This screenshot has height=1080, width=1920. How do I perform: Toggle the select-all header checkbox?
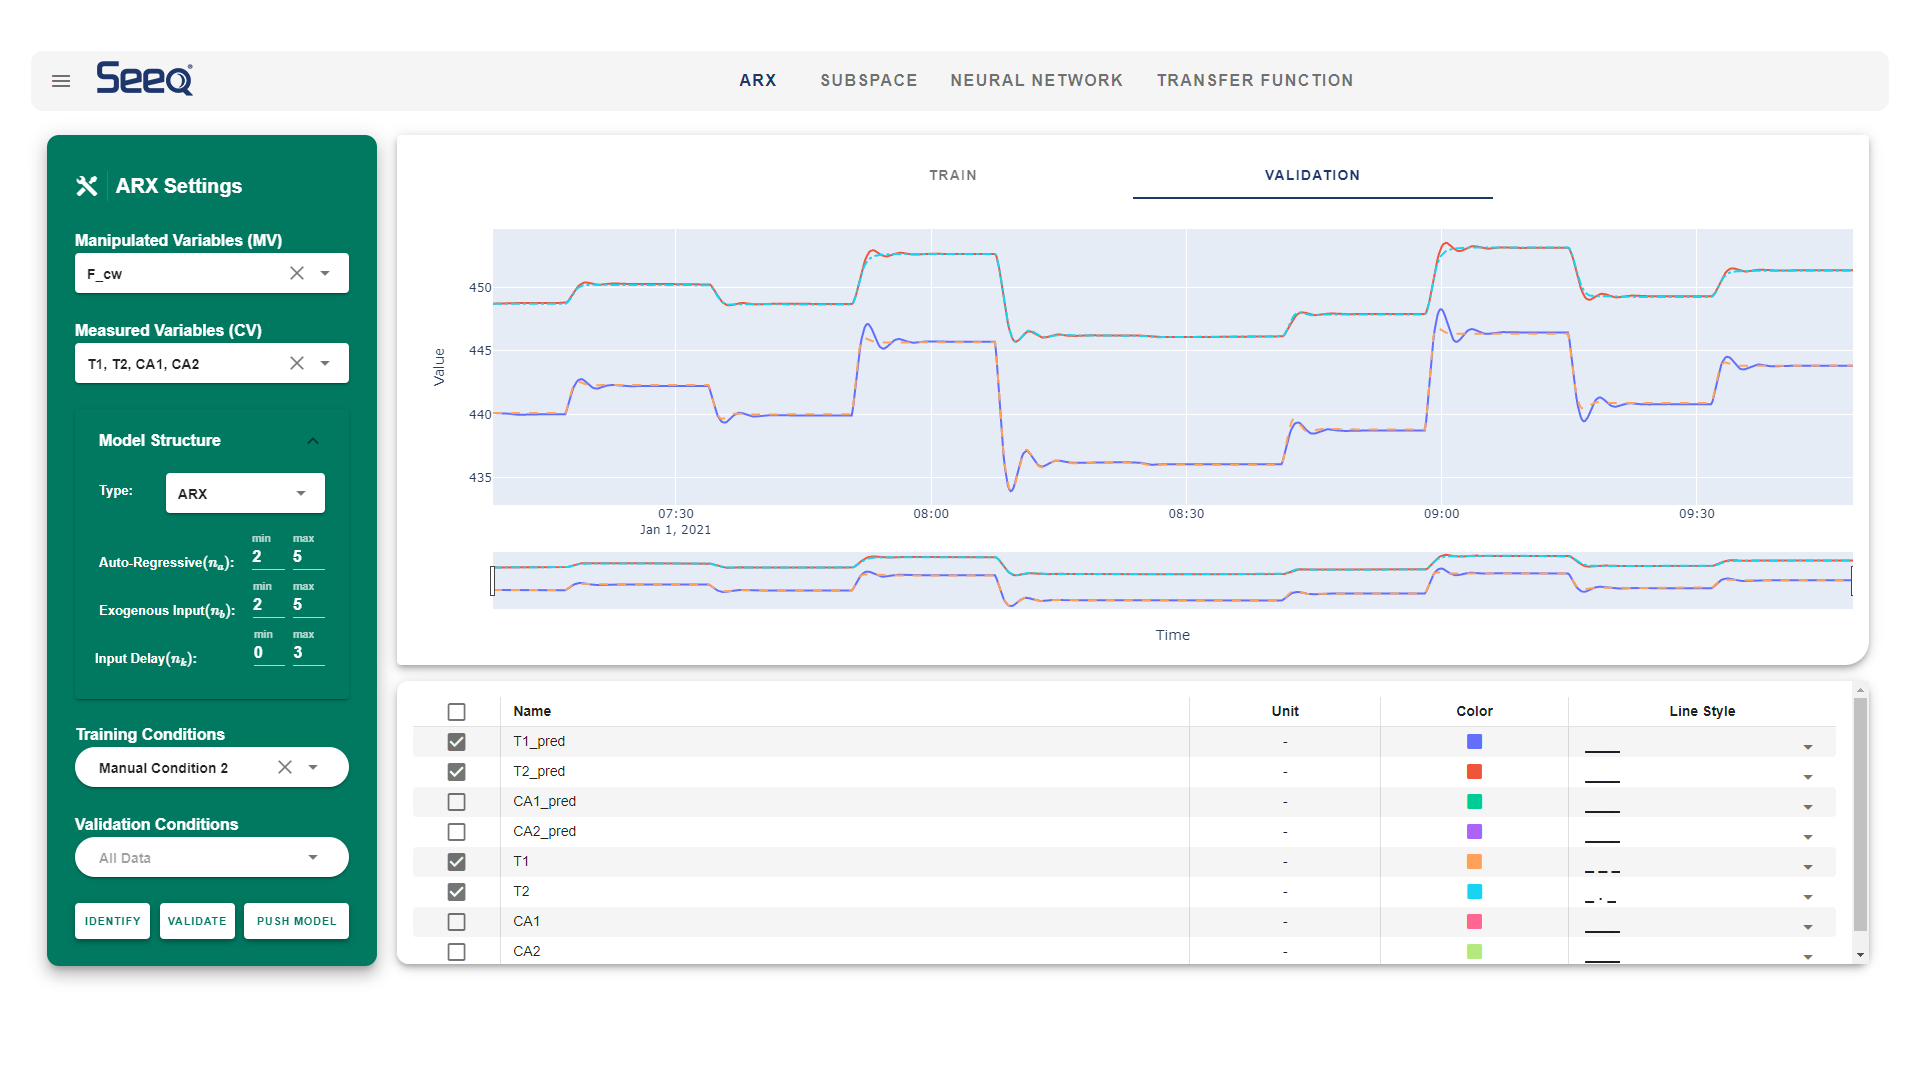[x=457, y=712]
